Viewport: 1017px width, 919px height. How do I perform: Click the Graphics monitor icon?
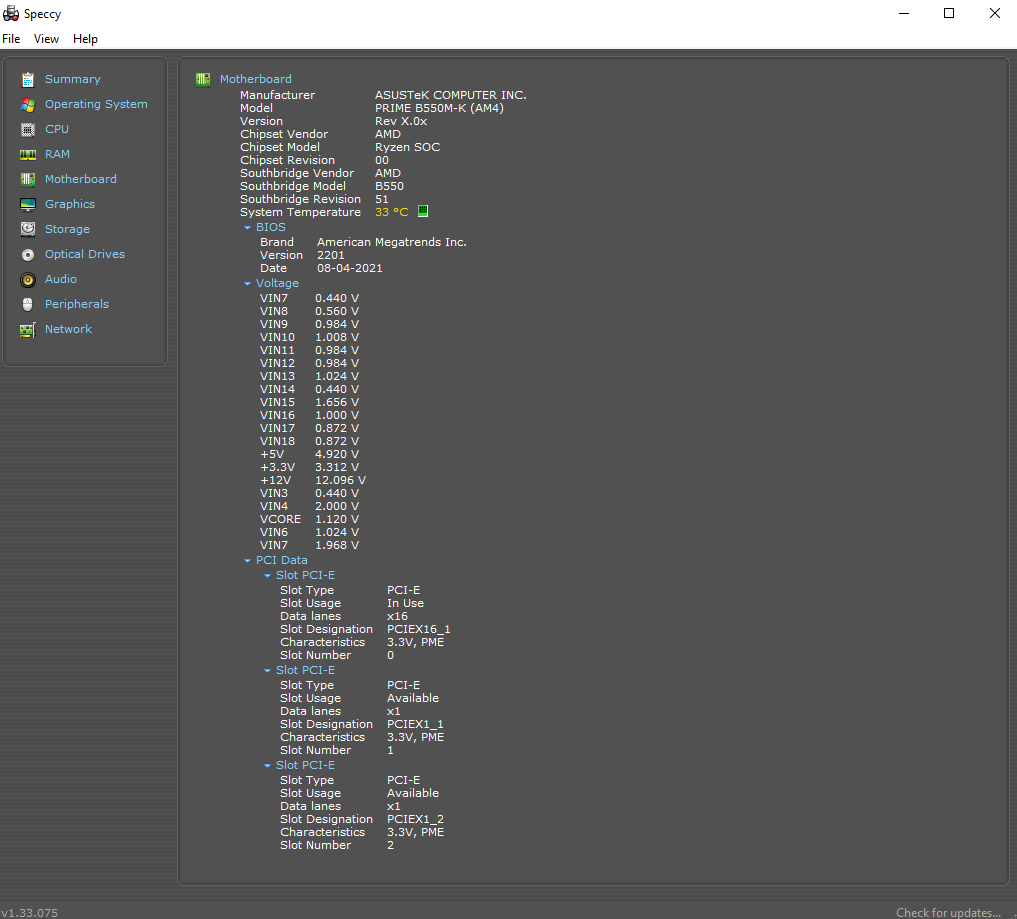pos(28,205)
